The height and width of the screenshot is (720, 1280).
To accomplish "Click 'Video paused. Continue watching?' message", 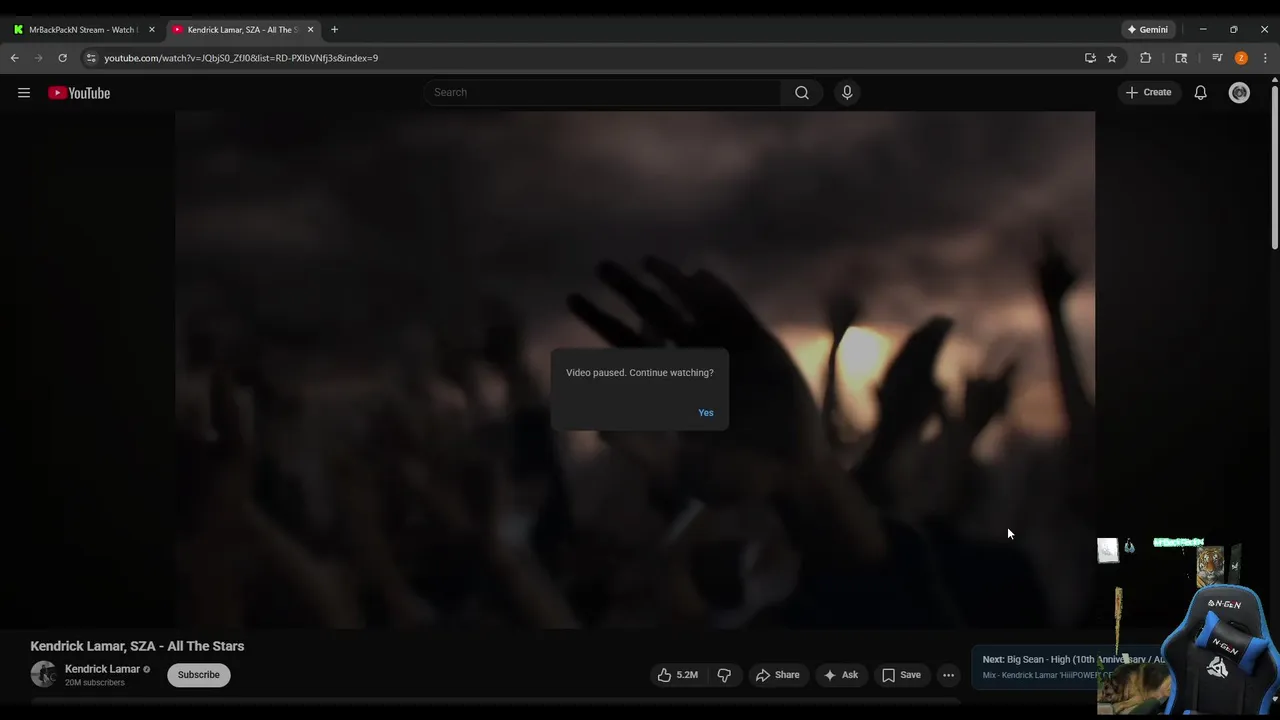I will coord(640,373).
